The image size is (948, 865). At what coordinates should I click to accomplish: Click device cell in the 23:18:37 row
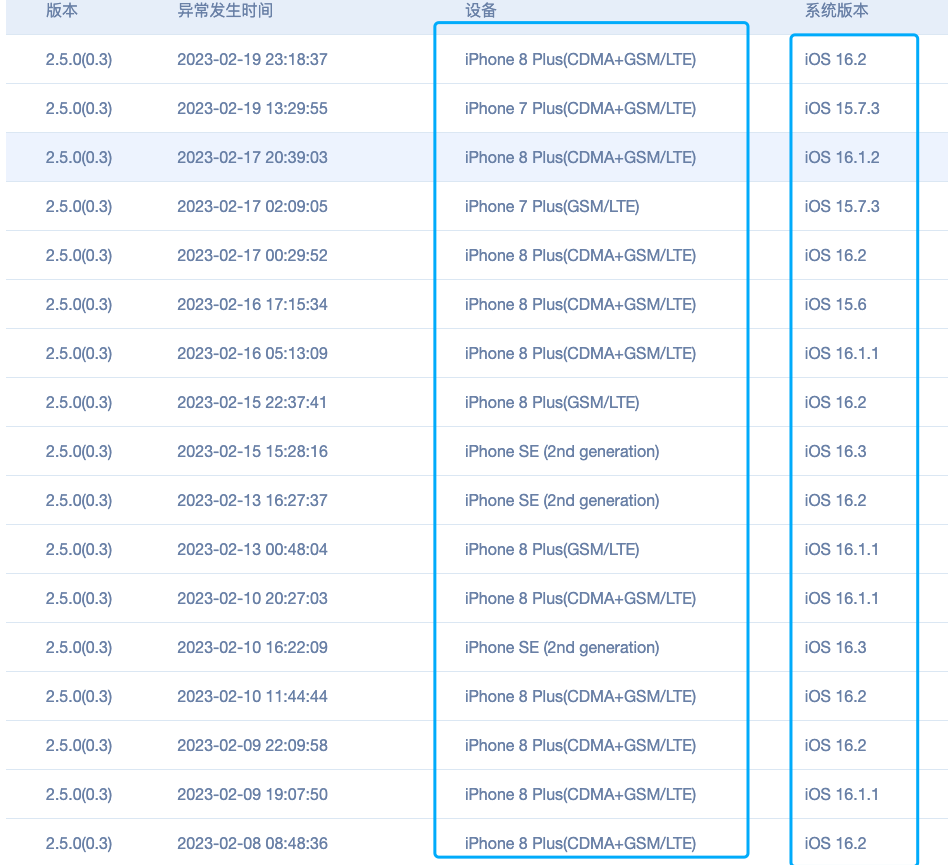[580, 59]
